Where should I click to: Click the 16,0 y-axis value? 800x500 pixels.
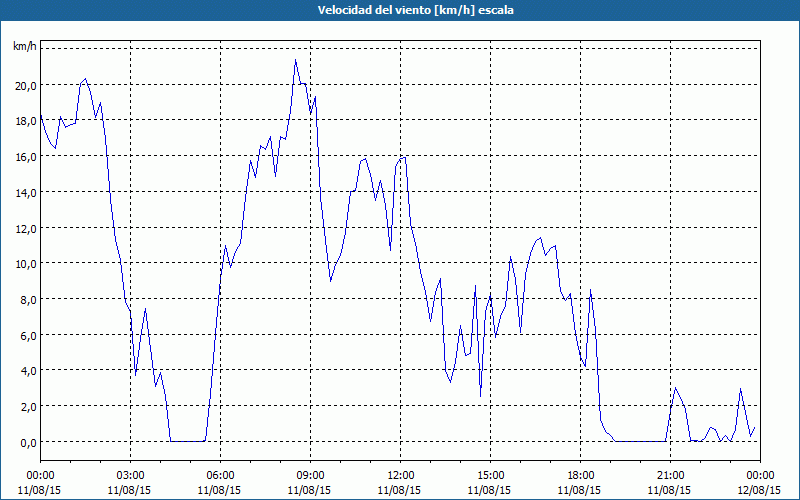(x=26, y=157)
